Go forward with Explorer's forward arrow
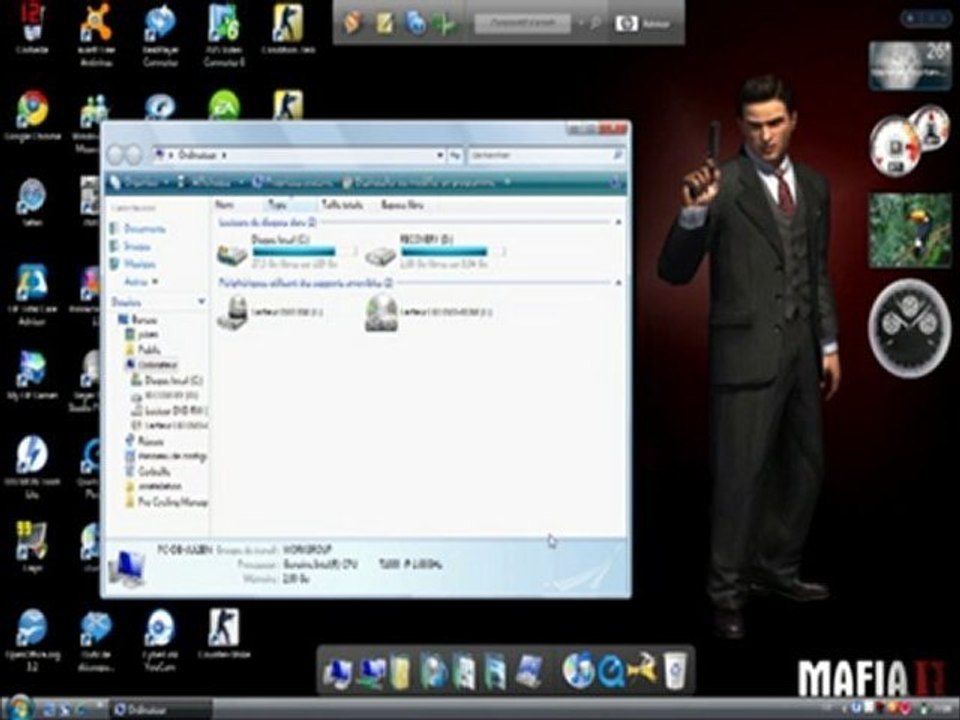 pos(133,155)
